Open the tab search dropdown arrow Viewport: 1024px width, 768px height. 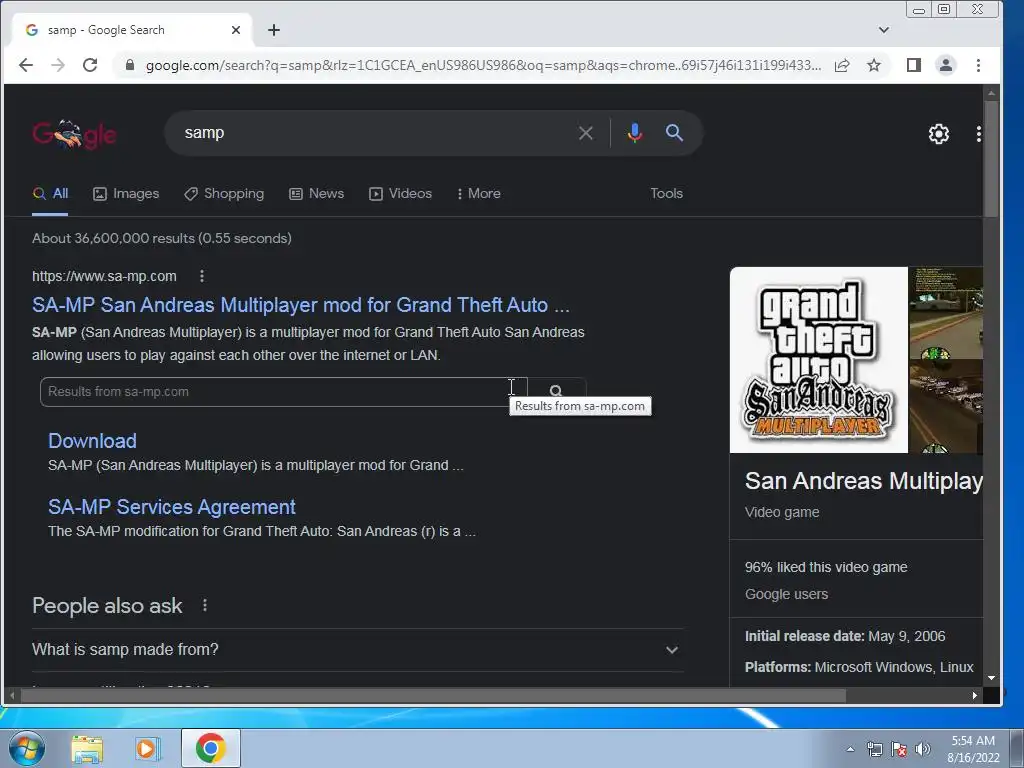pyautogui.click(x=884, y=30)
